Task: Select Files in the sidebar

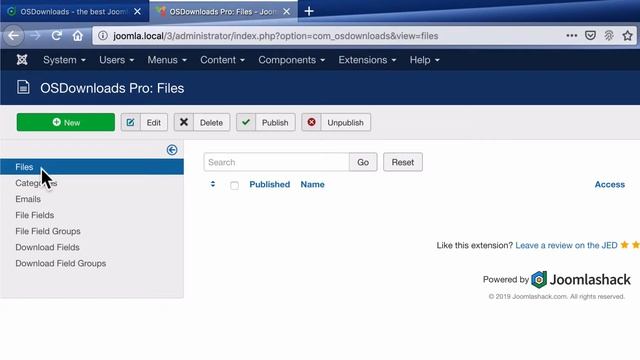Action: pyautogui.click(x=92, y=167)
